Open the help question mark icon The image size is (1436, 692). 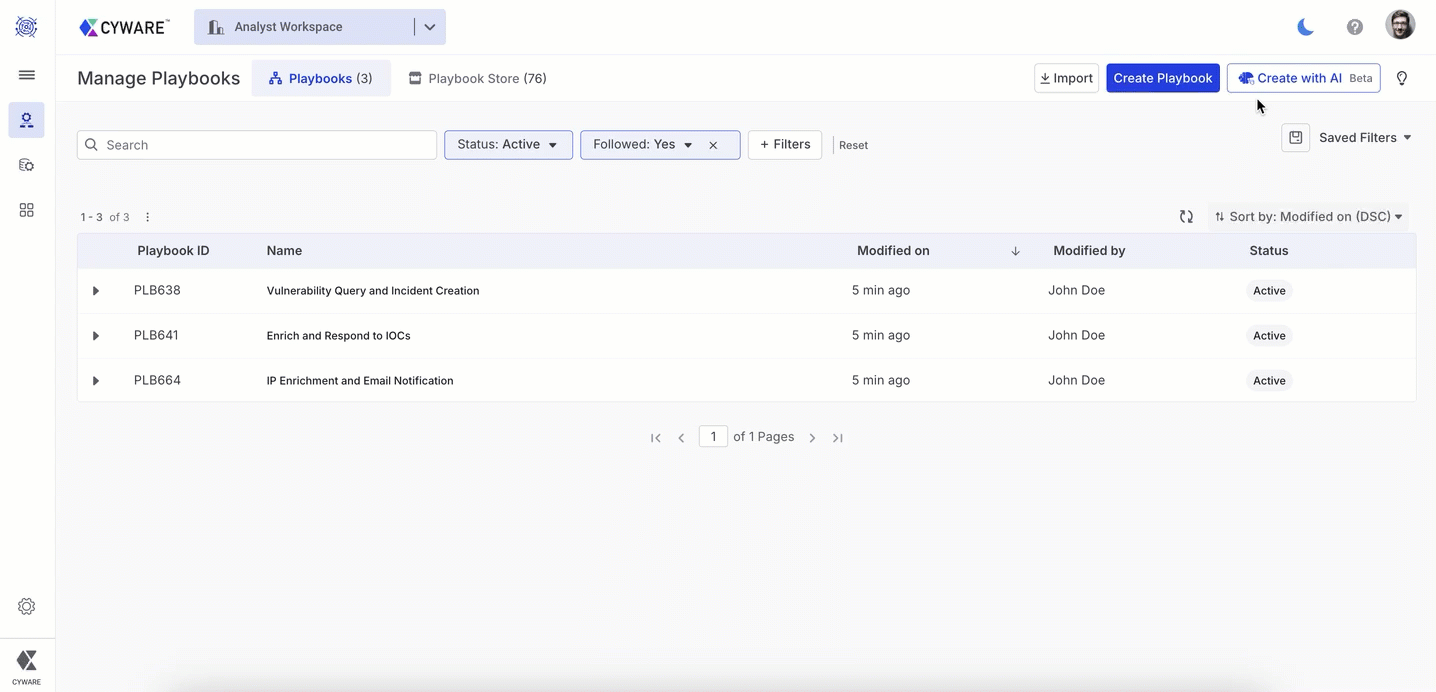(x=1354, y=27)
